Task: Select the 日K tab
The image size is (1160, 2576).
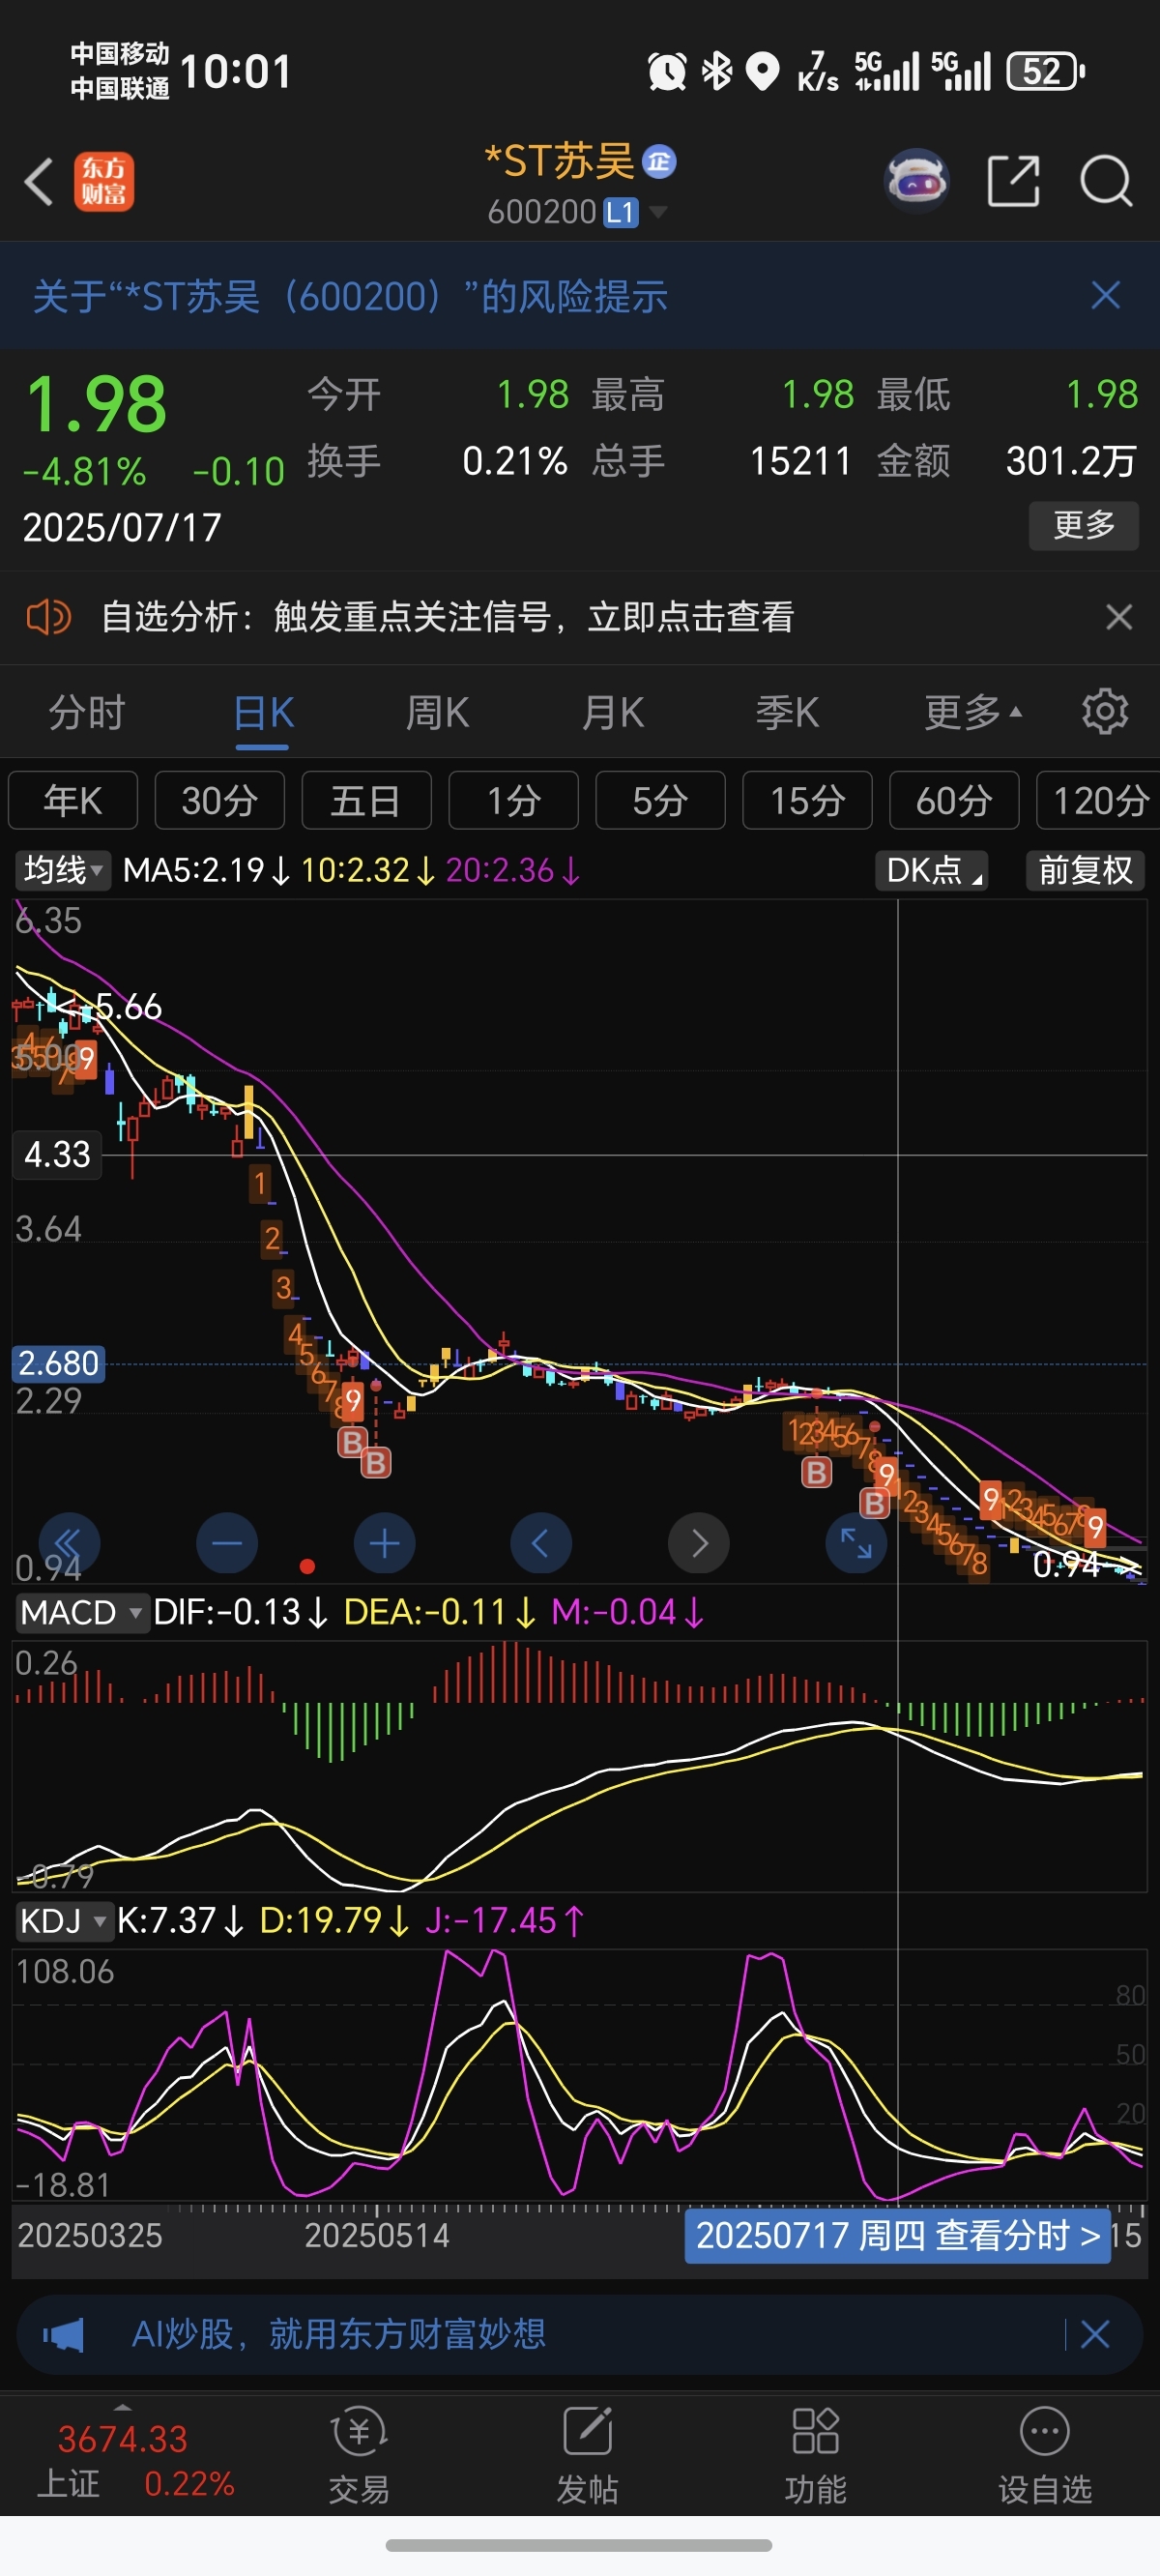Action: click(263, 713)
